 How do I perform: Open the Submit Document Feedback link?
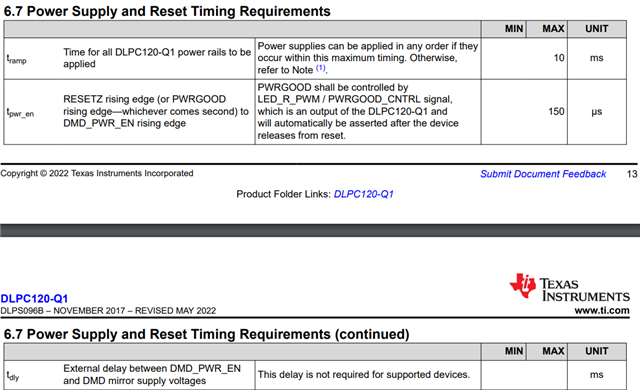[x=543, y=174]
